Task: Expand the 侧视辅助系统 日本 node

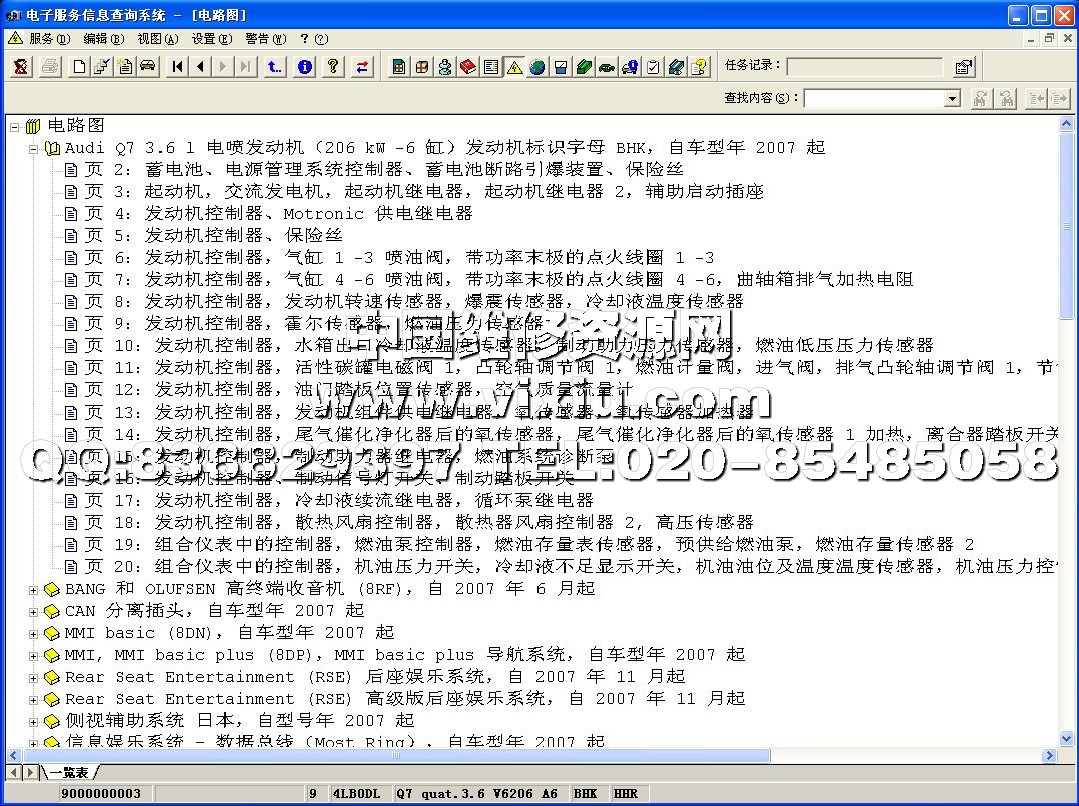Action: [33, 722]
